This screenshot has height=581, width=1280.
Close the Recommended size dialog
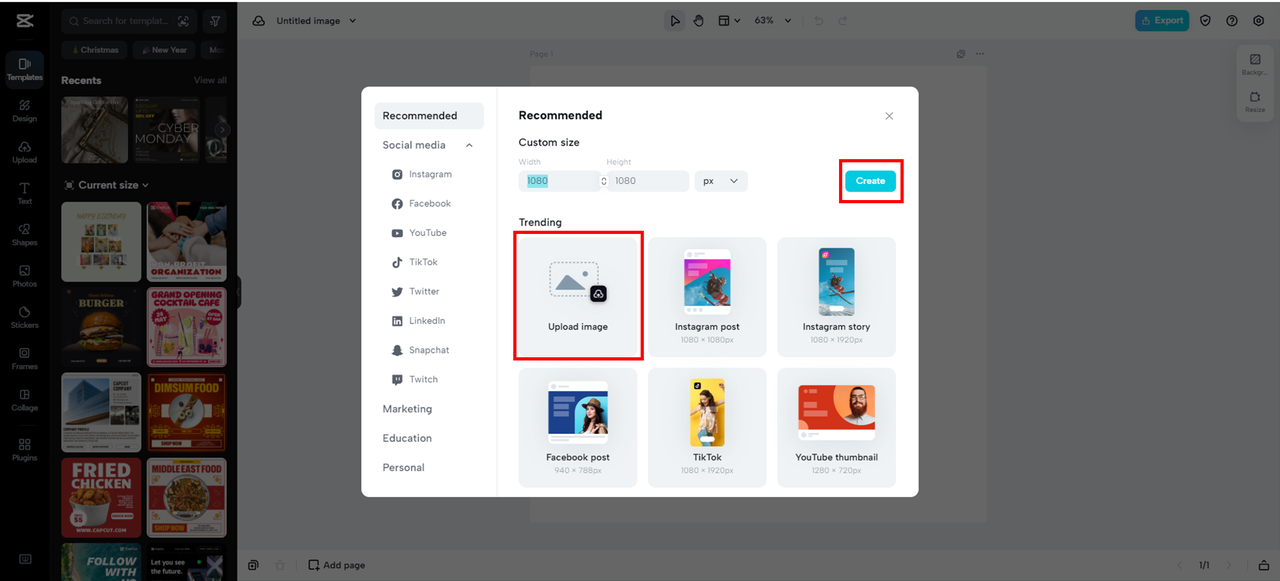889,116
